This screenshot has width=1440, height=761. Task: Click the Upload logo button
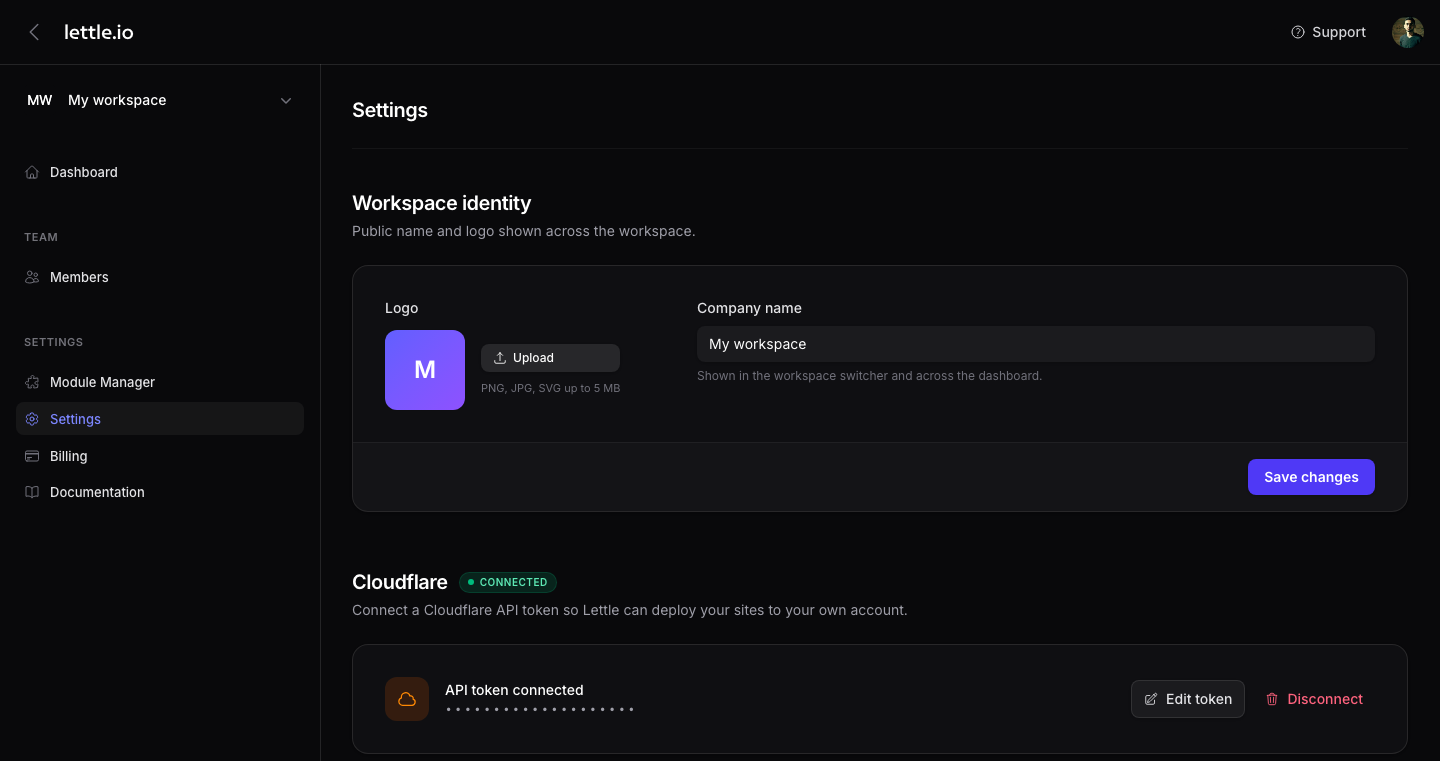pyautogui.click(x=550, y=358)
